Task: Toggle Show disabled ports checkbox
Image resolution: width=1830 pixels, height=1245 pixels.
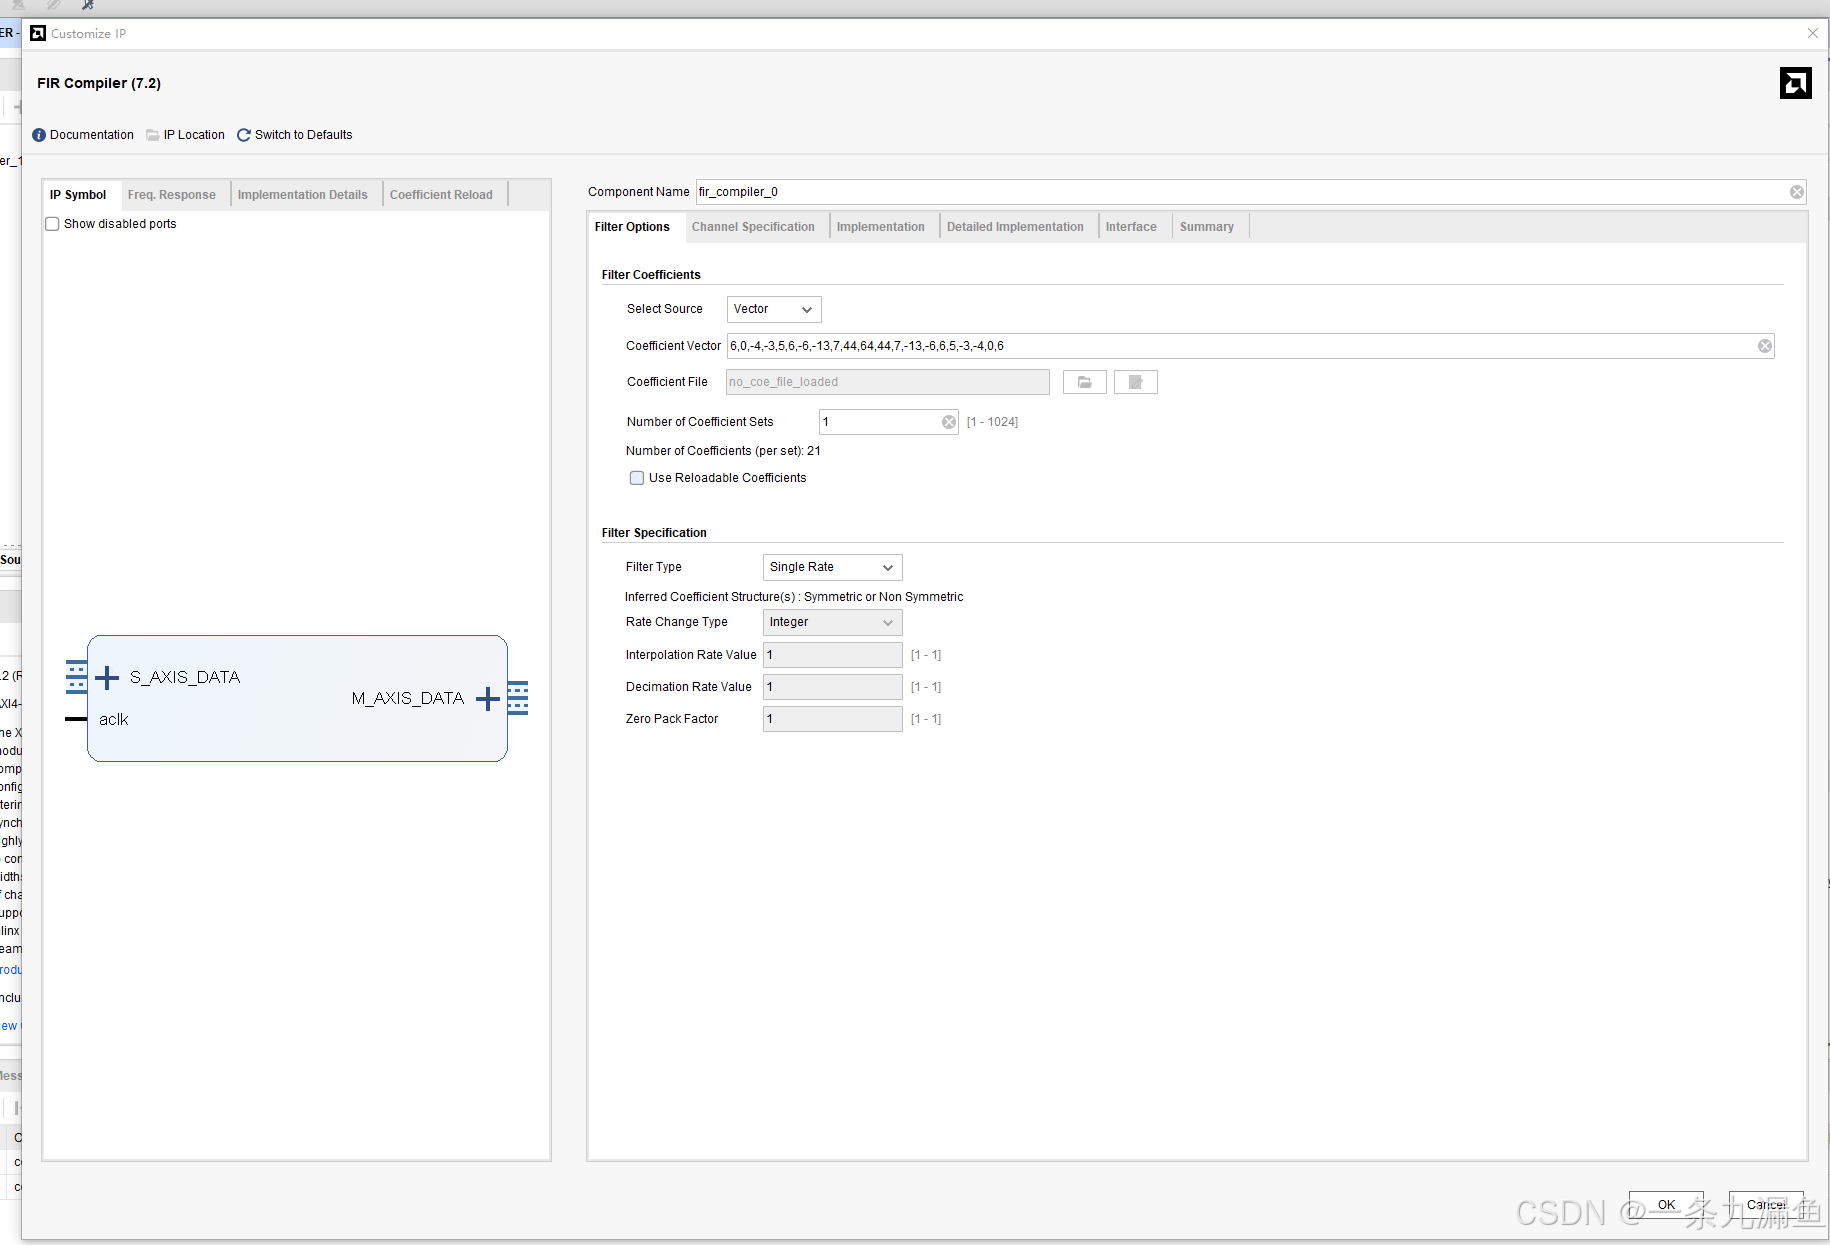Action: (52, 224)
